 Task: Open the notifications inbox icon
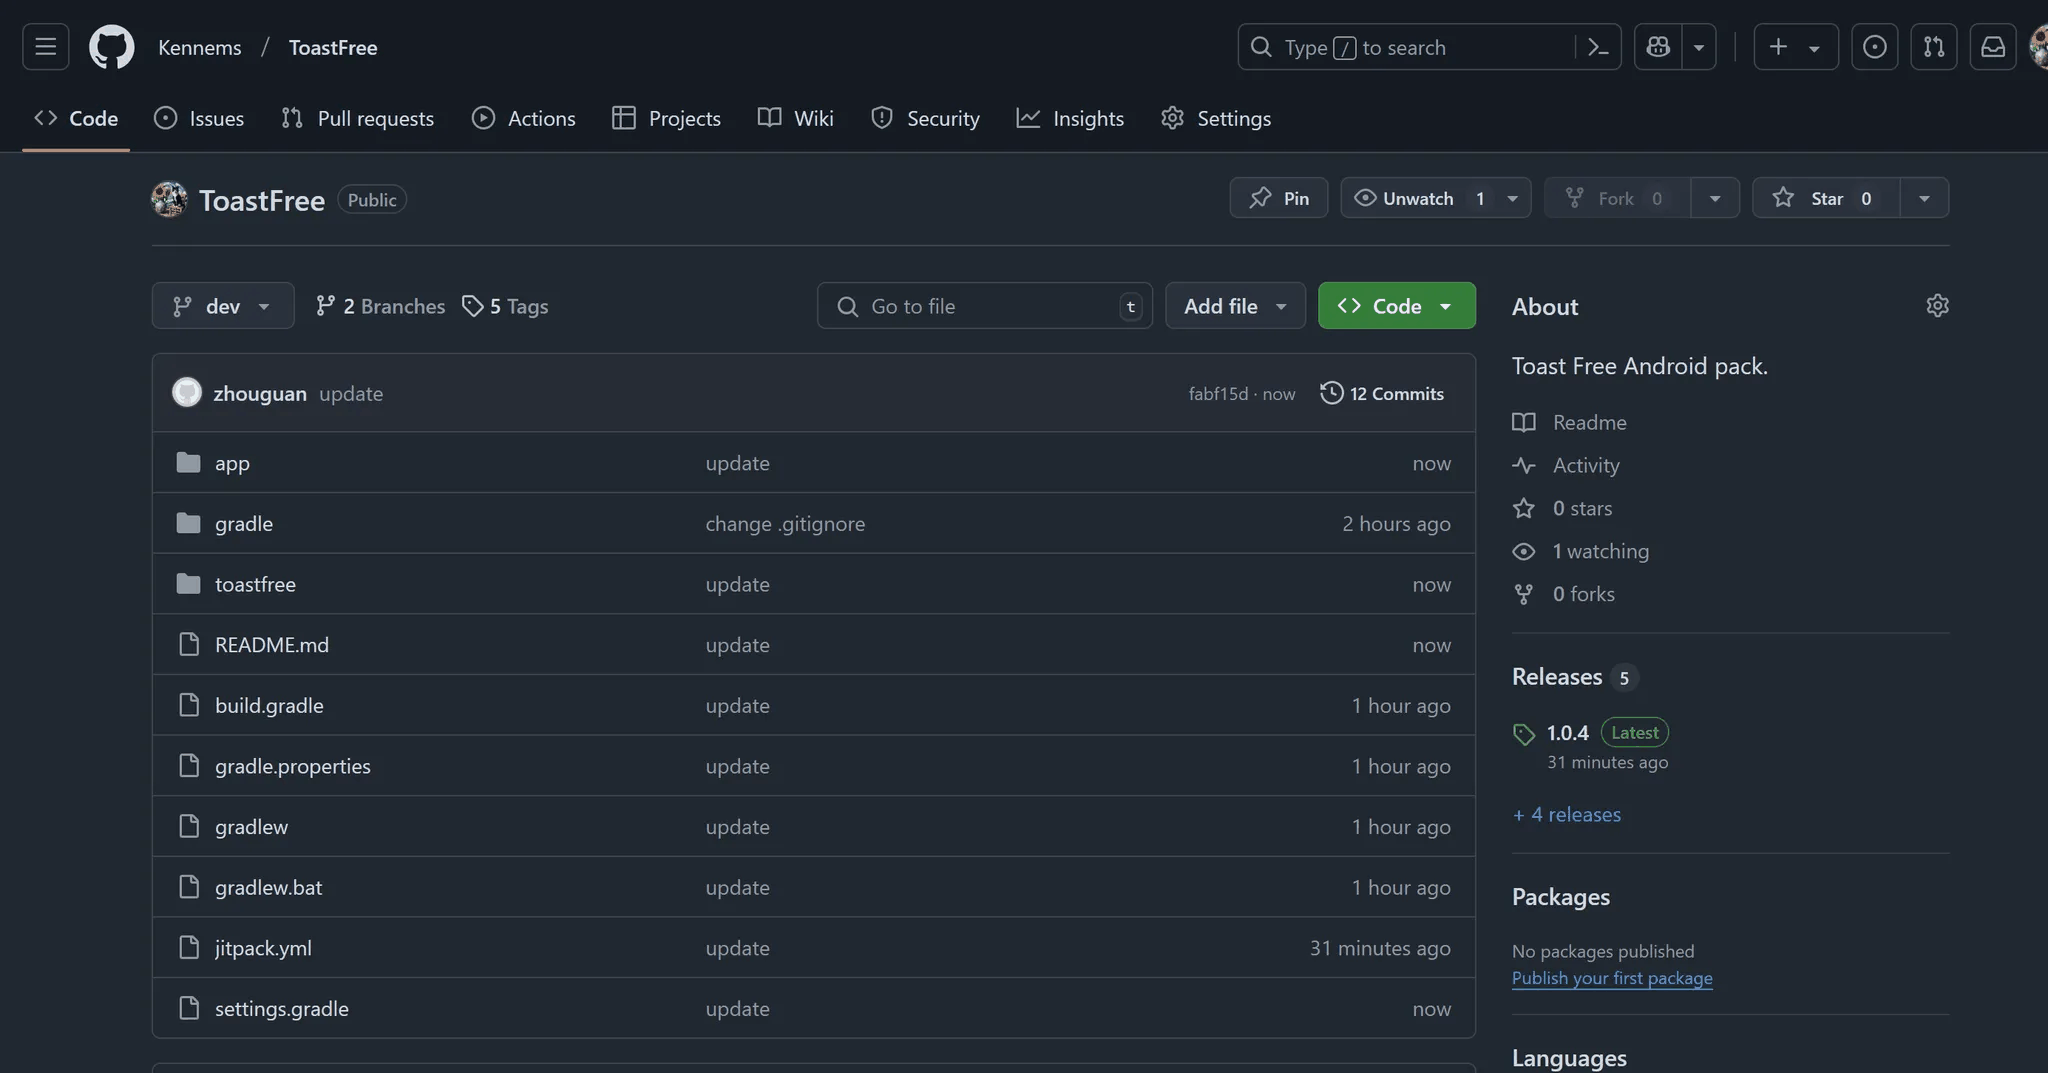[1993, 47]
